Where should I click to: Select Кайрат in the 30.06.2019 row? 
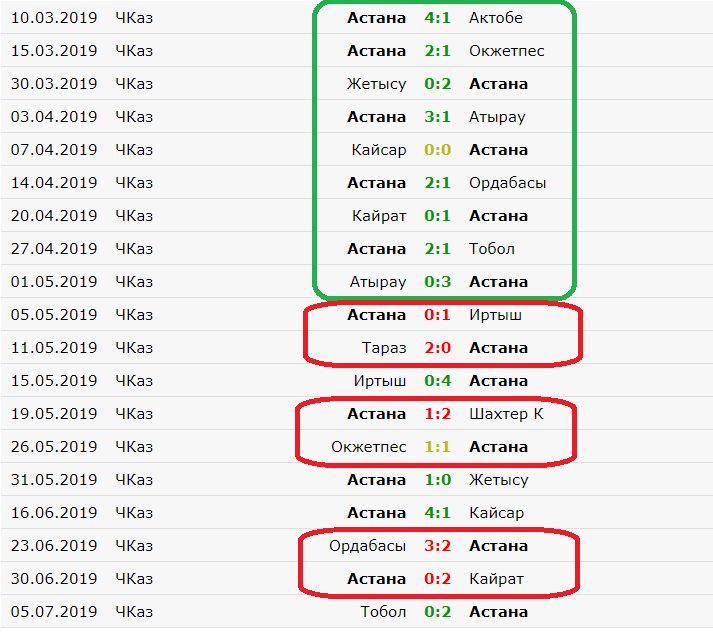click(x=496, y=579)
